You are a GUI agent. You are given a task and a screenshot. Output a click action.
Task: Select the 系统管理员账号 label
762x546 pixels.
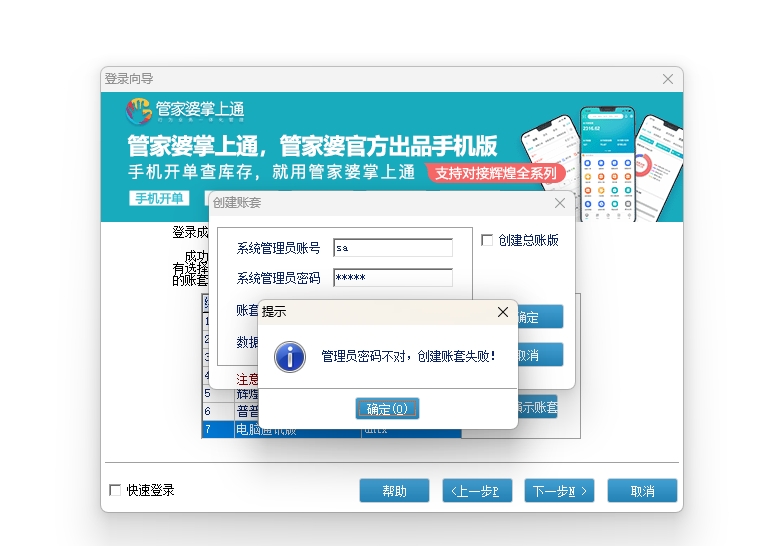tap(278, 248)
